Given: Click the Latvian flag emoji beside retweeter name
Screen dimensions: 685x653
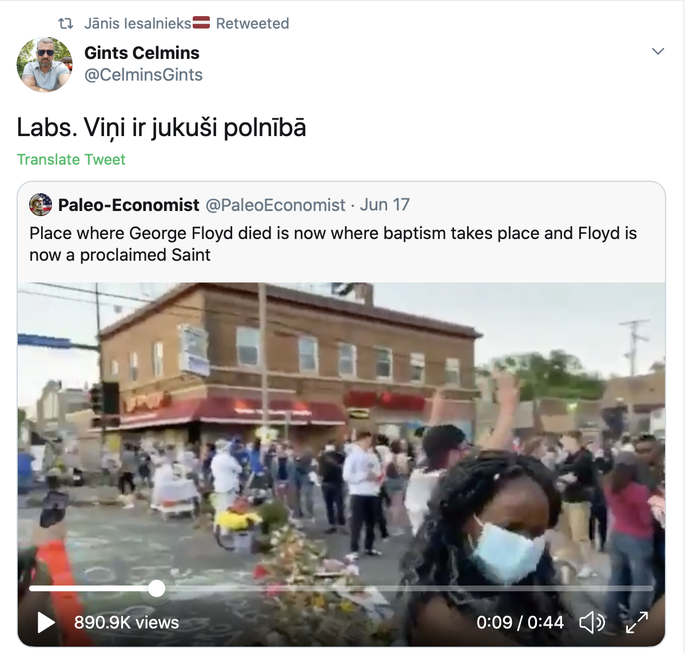Looking at the screenshot, I should pyautogui.click(x=201, y=22).
